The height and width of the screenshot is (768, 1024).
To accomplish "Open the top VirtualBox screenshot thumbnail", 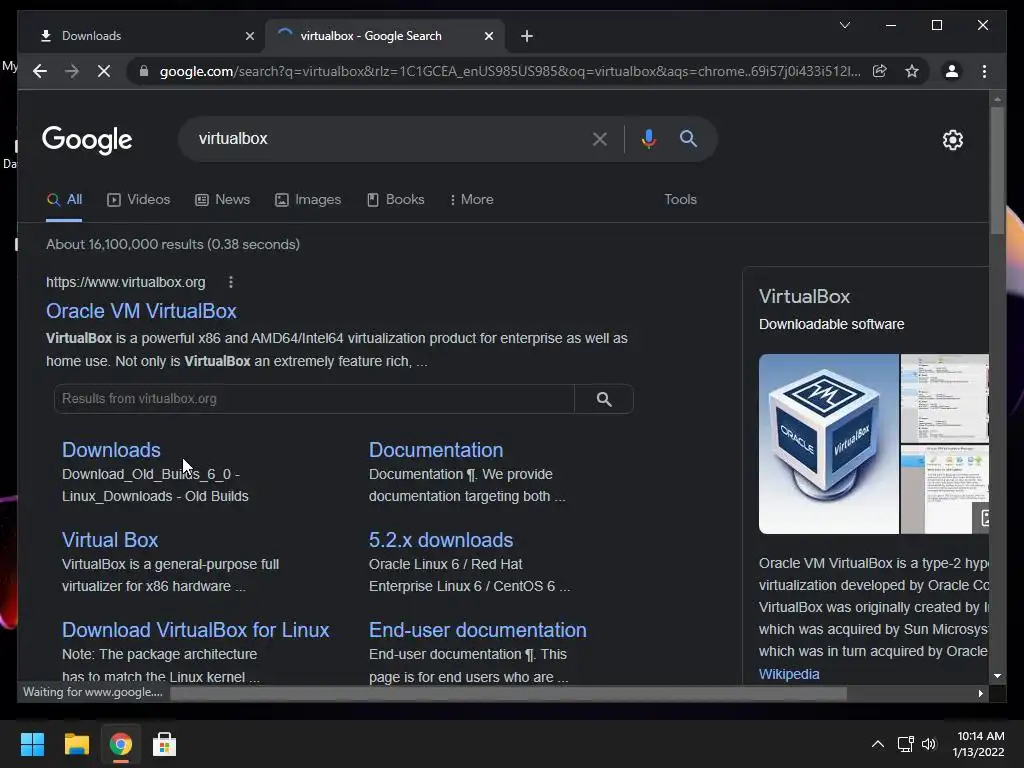I will (944, 398).
